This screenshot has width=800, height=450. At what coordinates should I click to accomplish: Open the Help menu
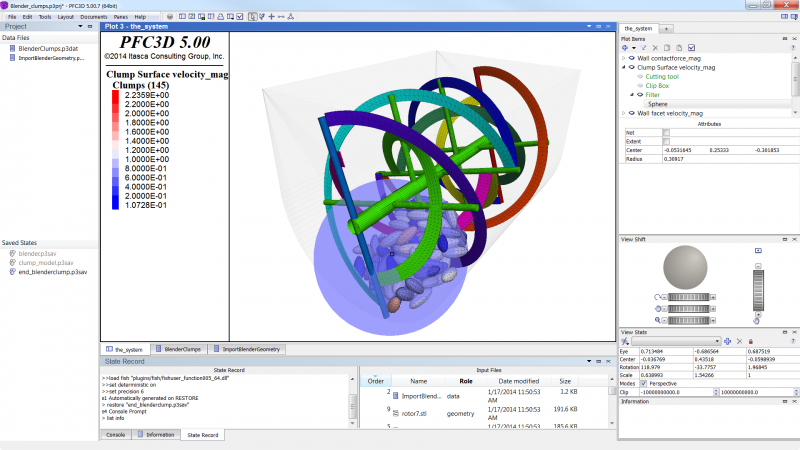click(x=140, y=17)
